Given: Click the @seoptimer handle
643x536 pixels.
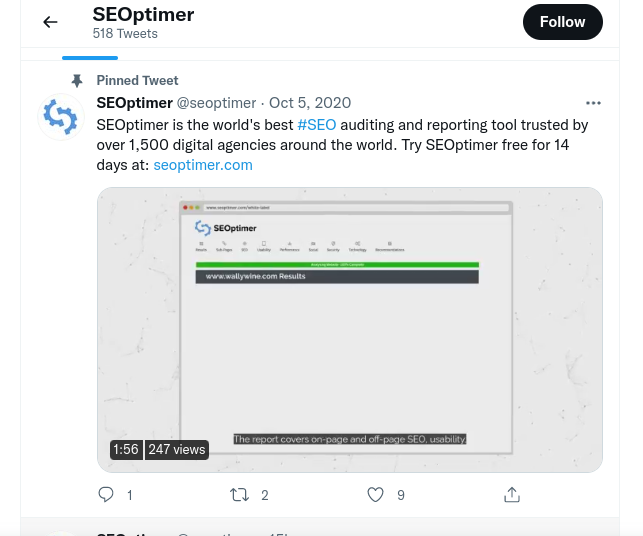Looking at the screenshot, I should coord(217,103).
